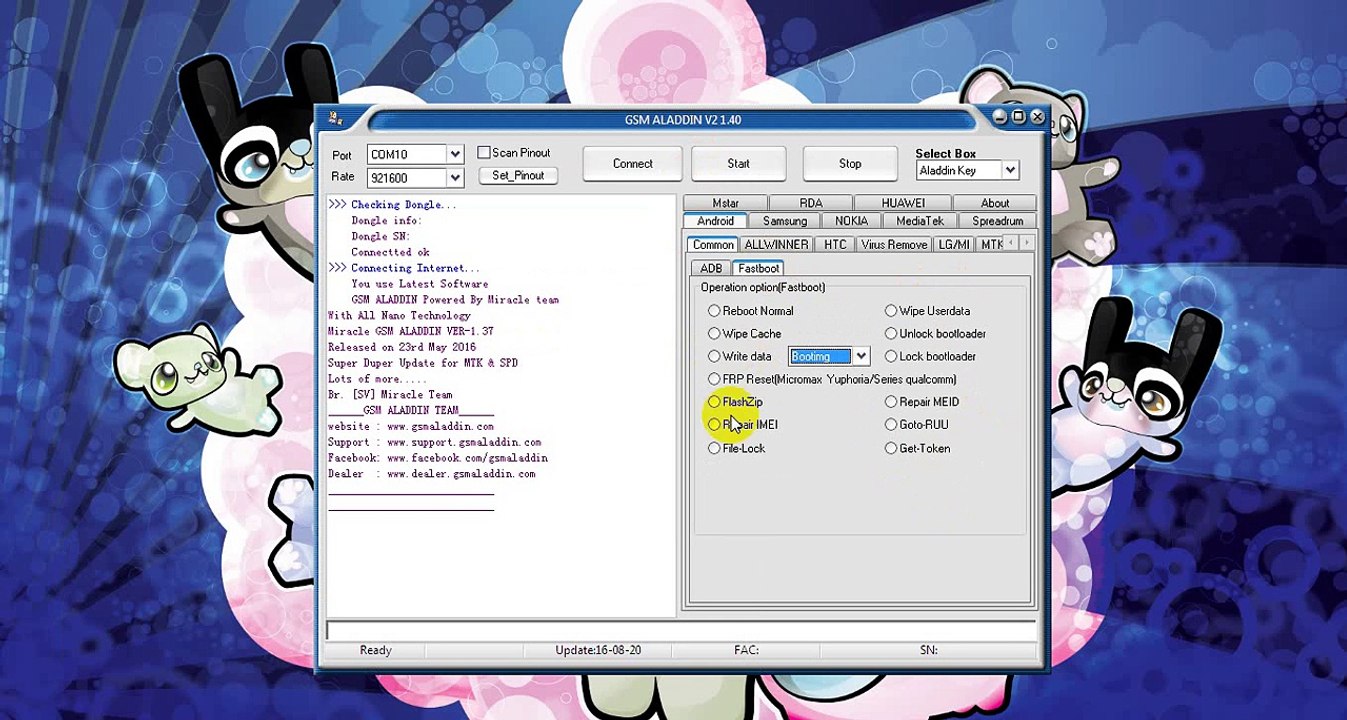The height and width of the screenshot is (720, 1347).
Task: Click the 'Operation option(Fastboot)' group label
Action: [763, 288]
